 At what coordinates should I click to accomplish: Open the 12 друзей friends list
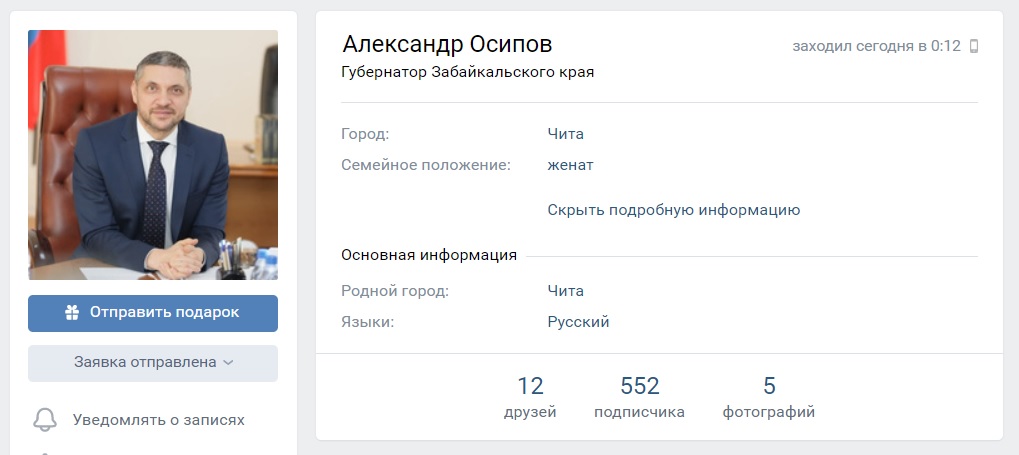pyautogui.click(x=530, y=396)
